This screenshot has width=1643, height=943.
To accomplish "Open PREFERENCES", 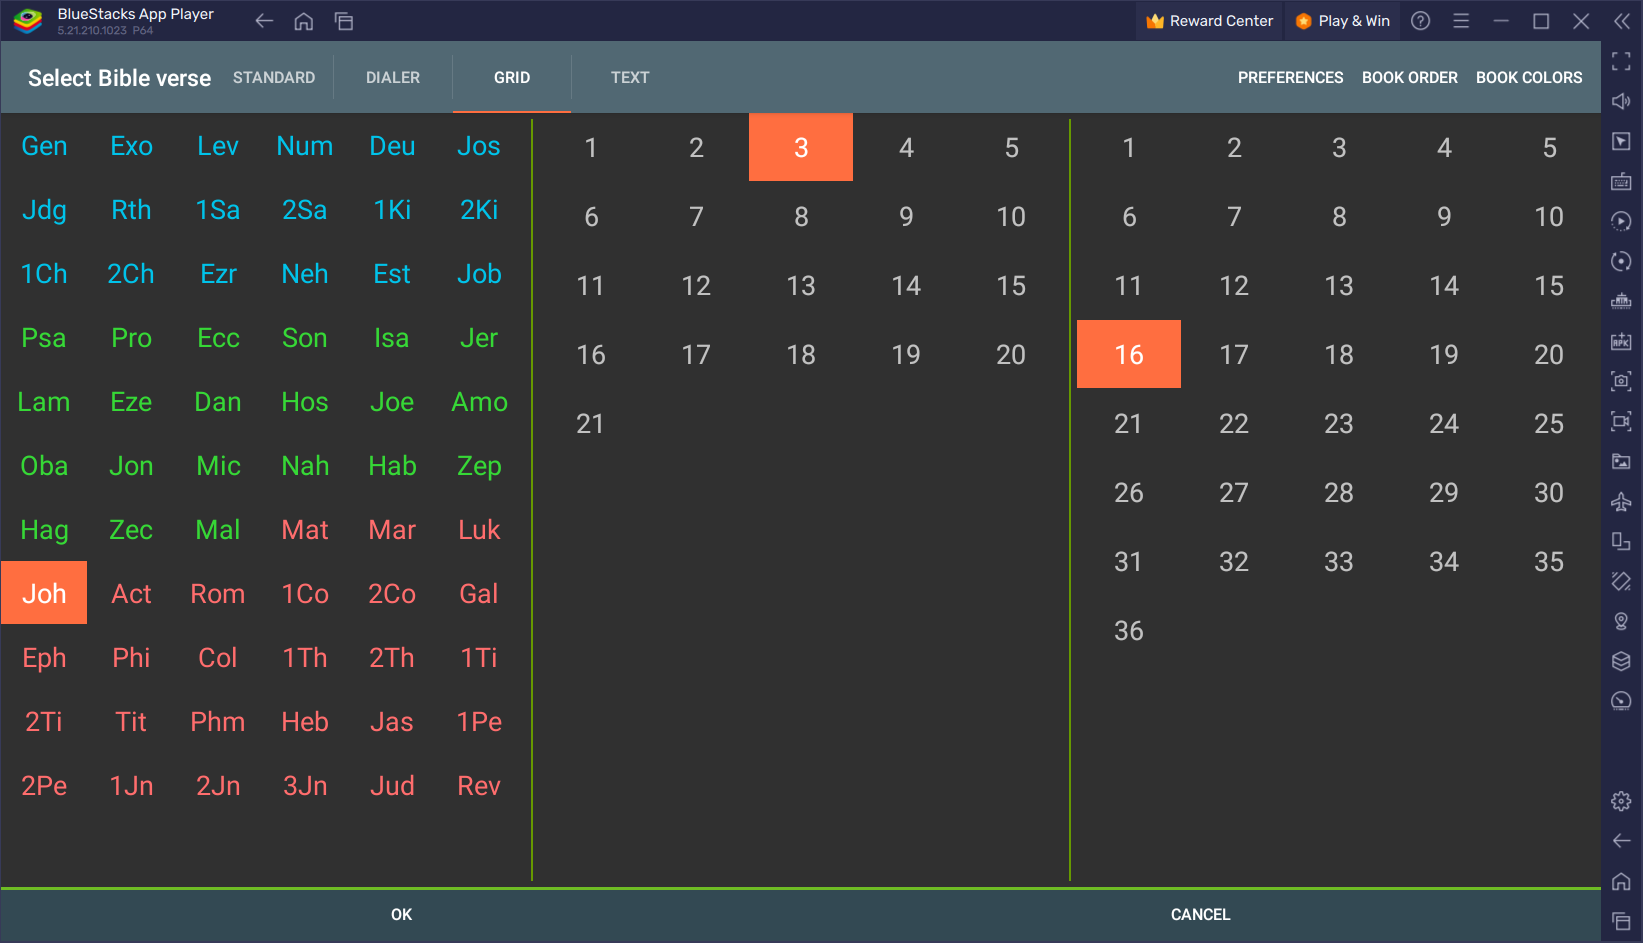I will click(1291, 78).
